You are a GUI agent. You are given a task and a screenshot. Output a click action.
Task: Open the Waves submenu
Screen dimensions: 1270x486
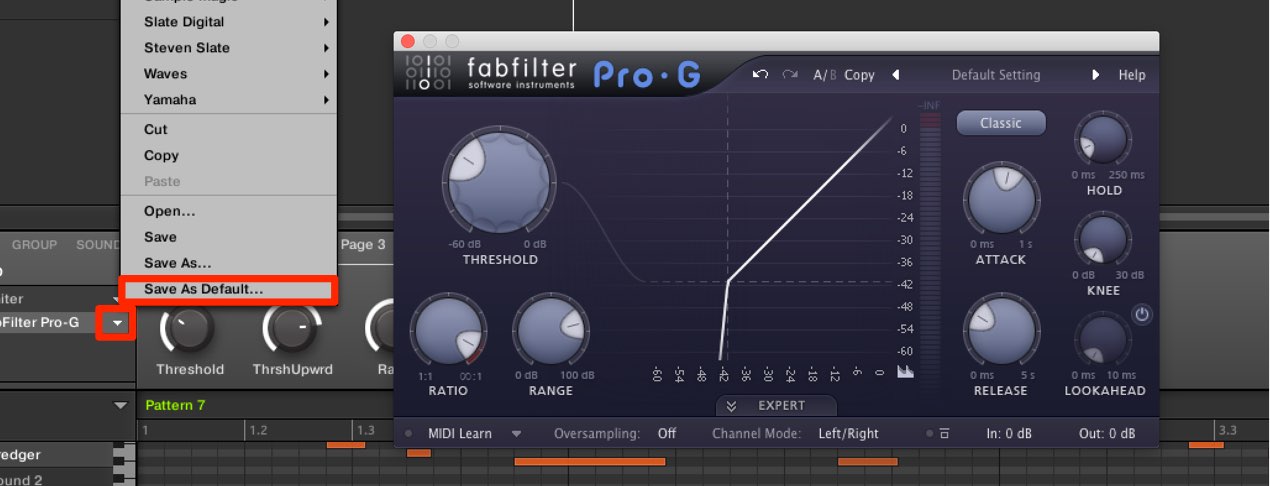pos(228,74)
